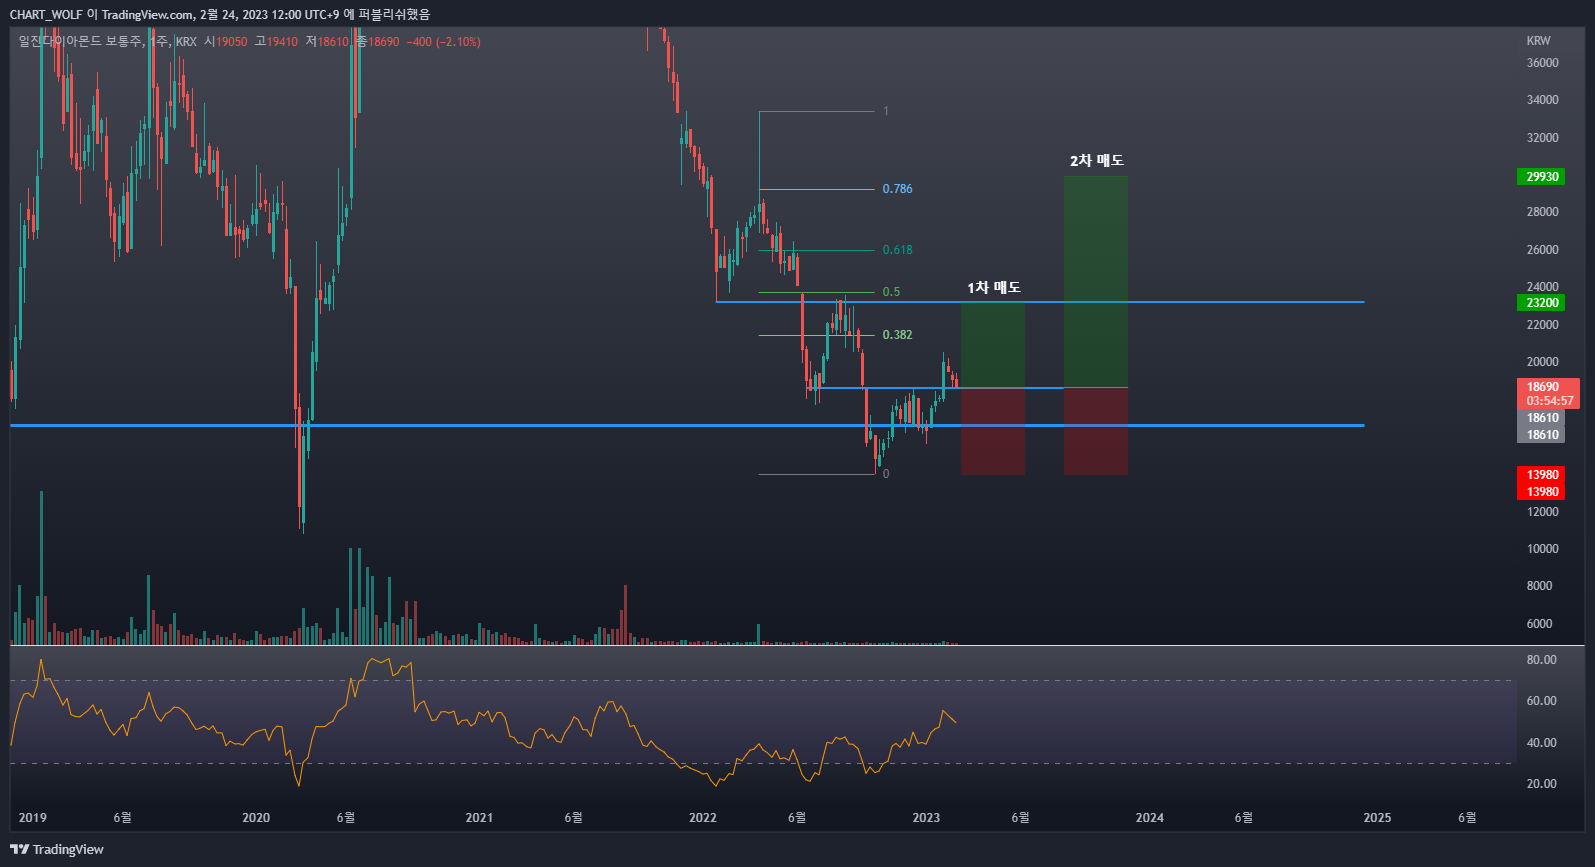1595x867 pixels.
Task: Click the 60.00 RSI axis label
Action: [1541, 701]
